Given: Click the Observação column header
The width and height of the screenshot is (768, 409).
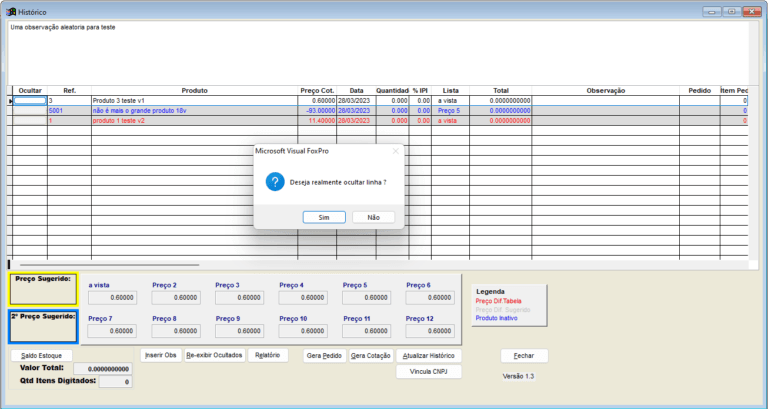Looking at the screenshot, I should [x=605, y=91].
